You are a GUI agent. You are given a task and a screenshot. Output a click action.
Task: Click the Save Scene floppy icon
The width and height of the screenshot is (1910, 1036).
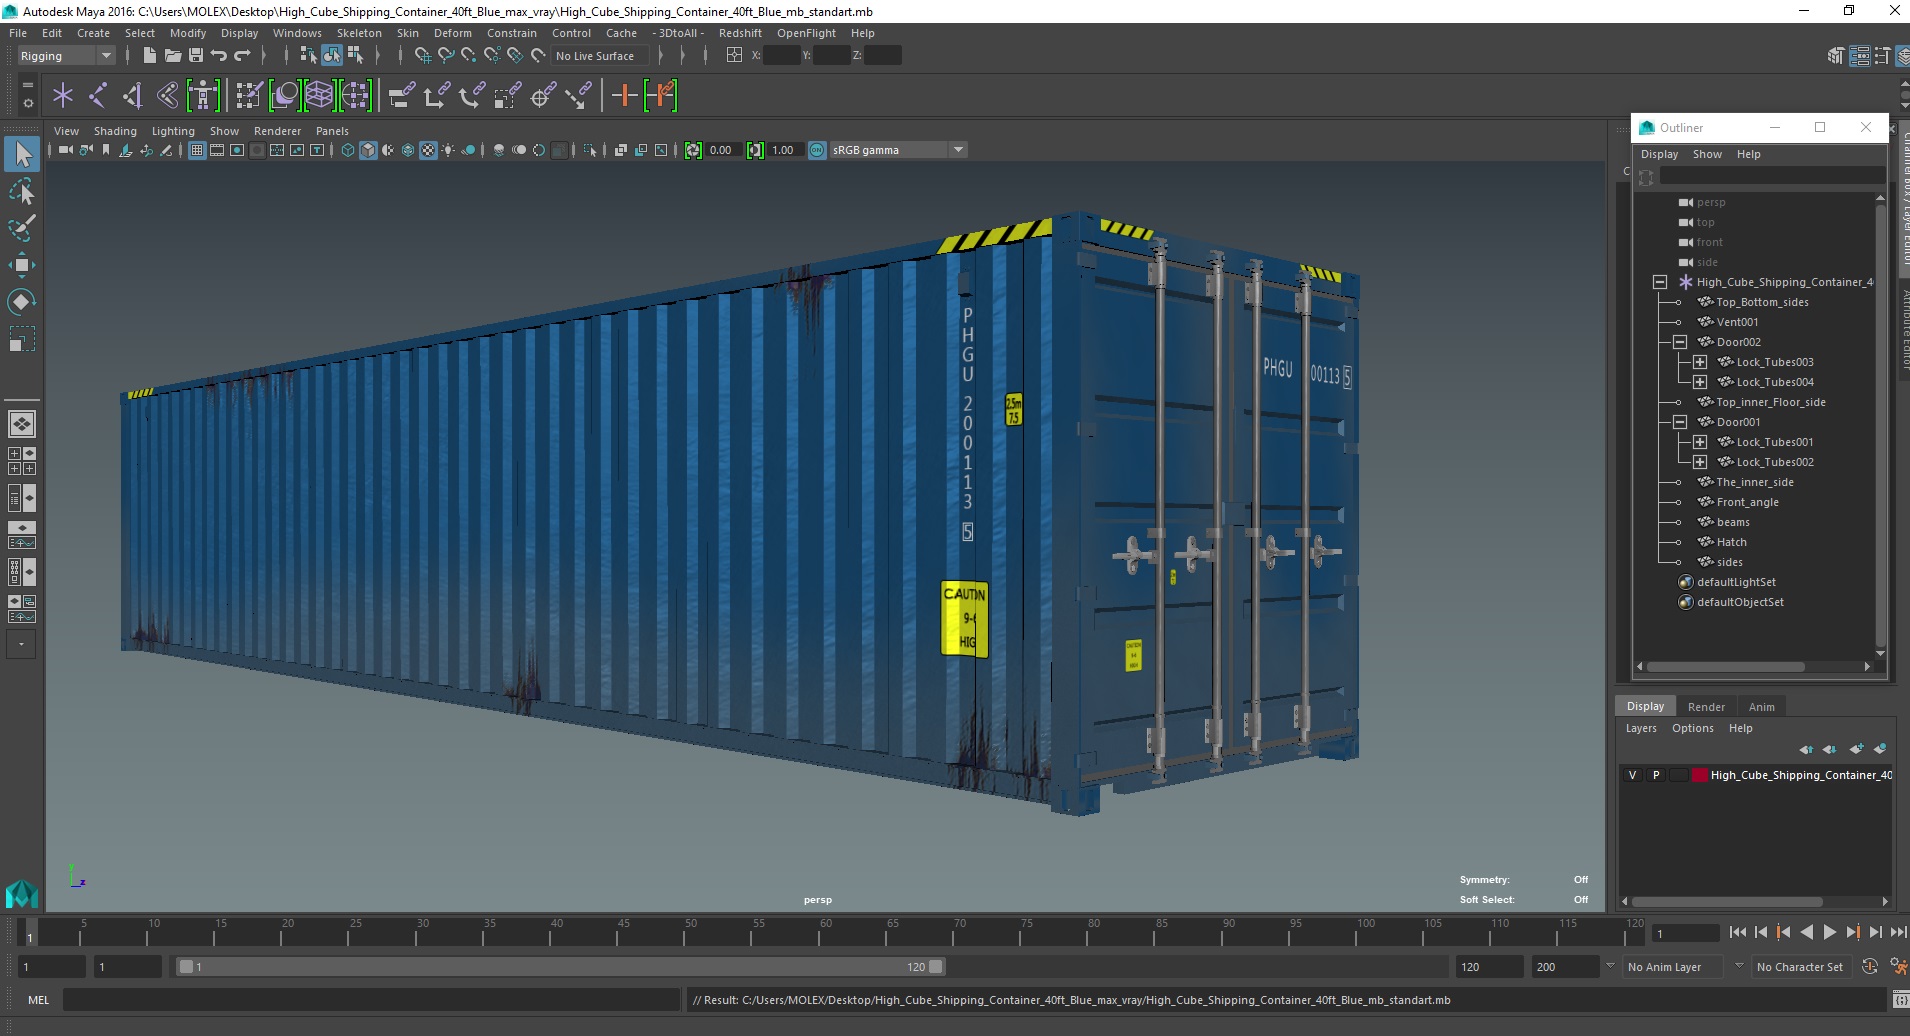click(x=196, y=56)
